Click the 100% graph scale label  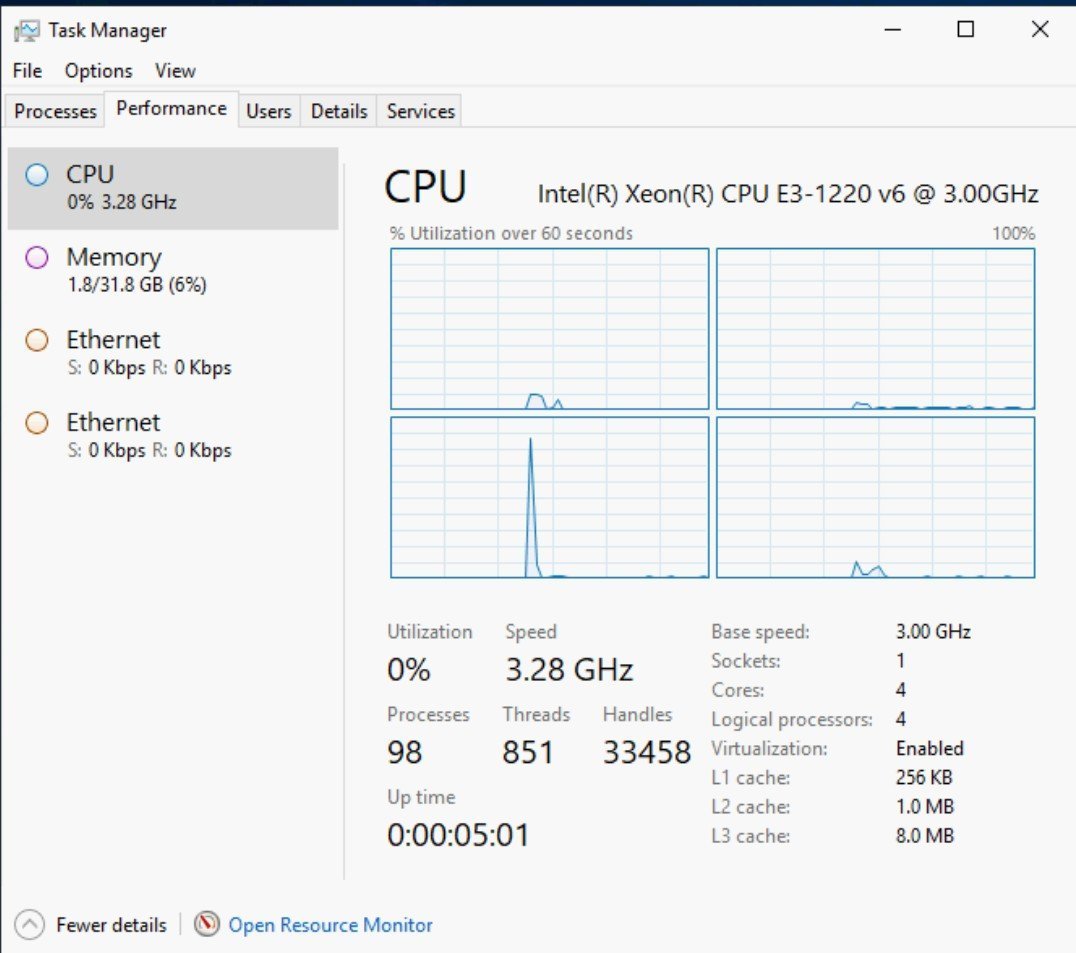(x=1014, y=233)
